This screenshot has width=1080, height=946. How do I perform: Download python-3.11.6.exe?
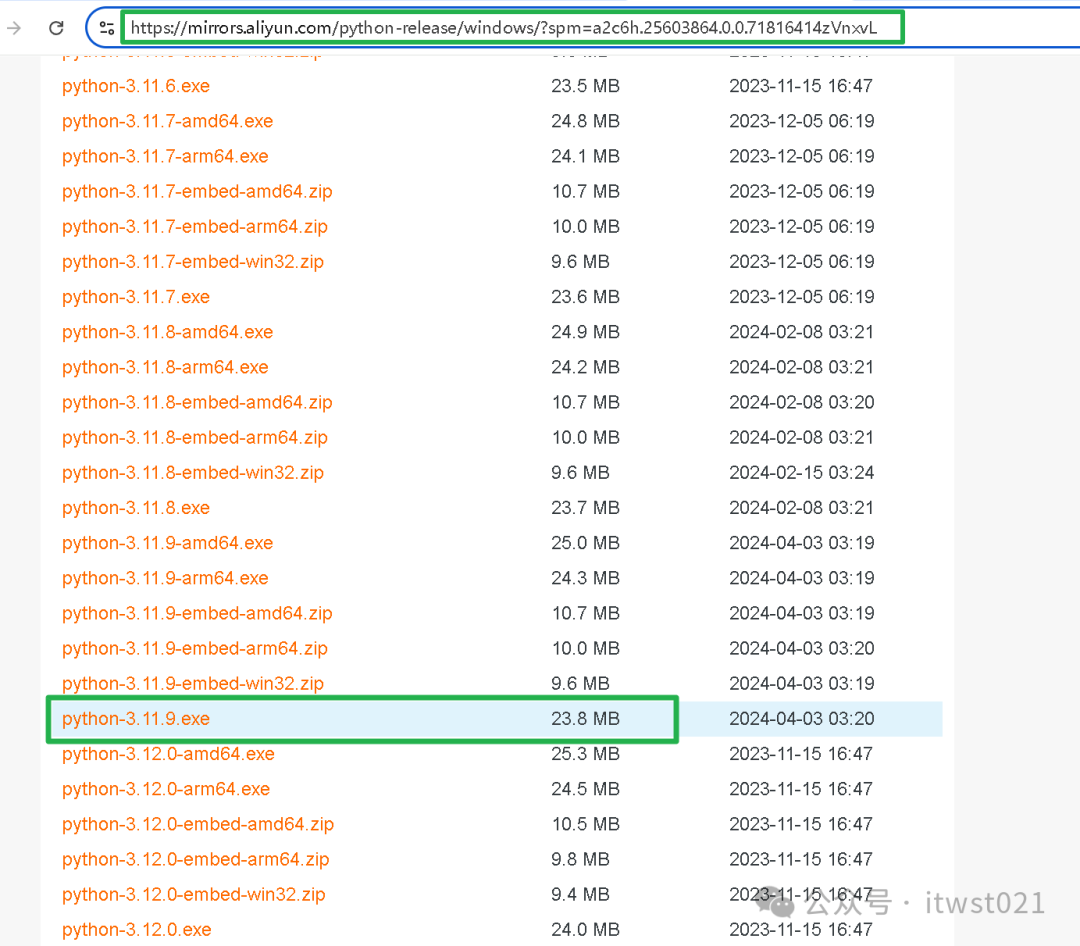pos(136,86)
